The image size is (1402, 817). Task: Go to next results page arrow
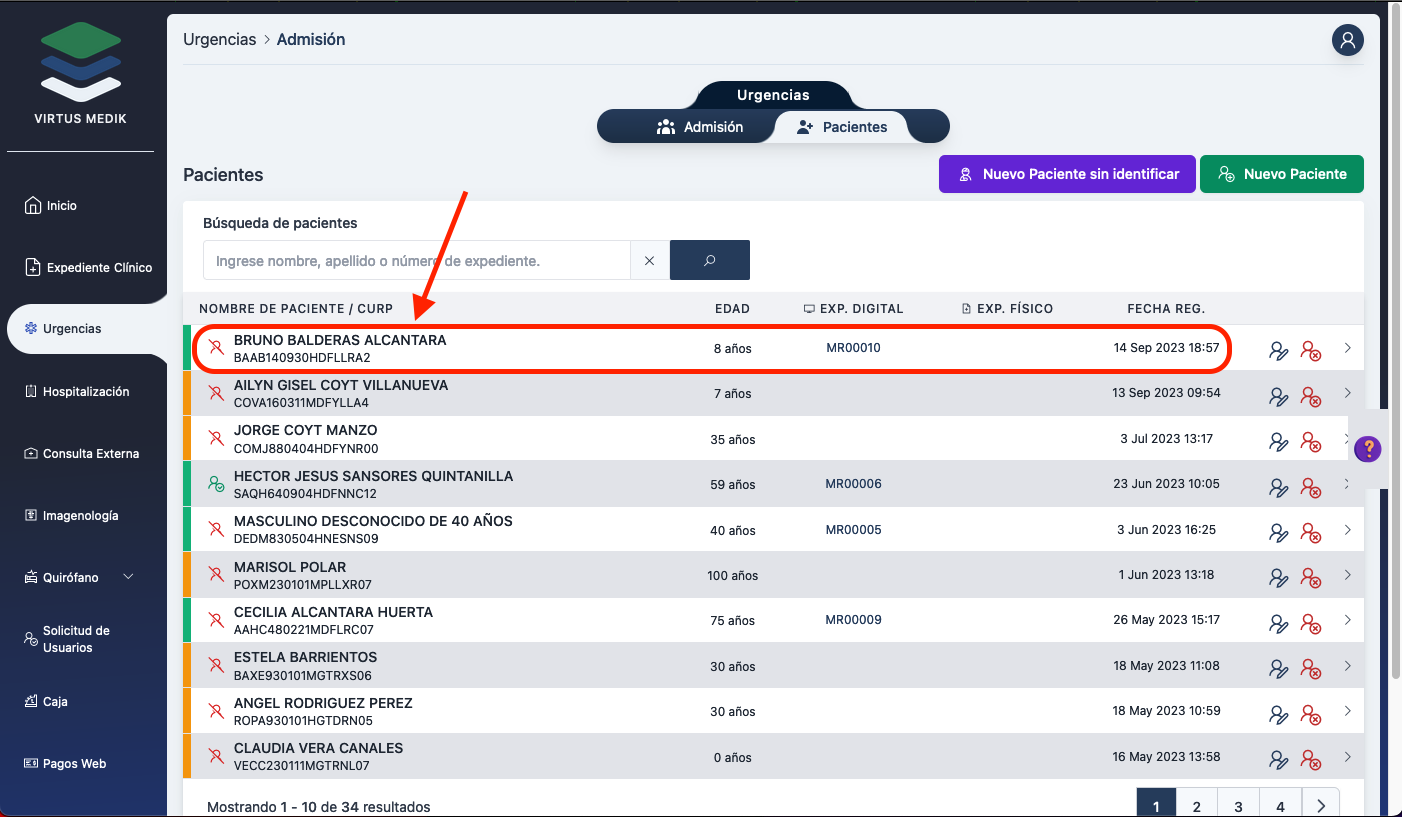pos(1321,806)
